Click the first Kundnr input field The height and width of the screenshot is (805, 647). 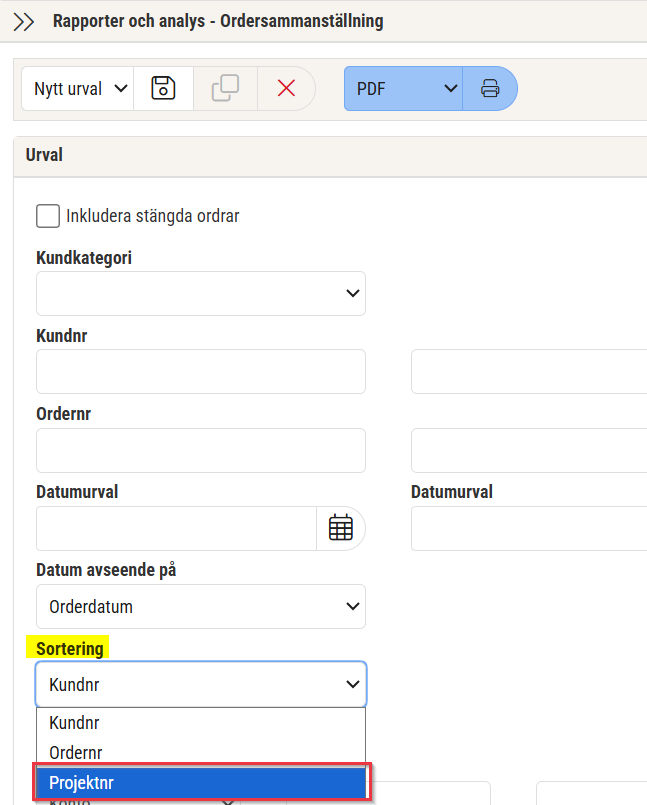[200, 372]
